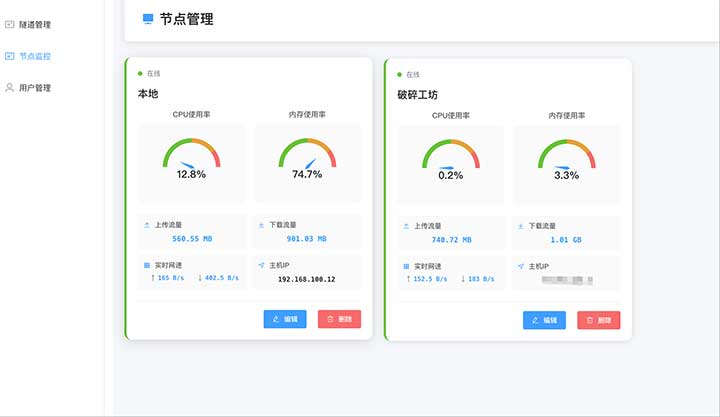Image resolution: width=720 pixels, height=417 pixels.
Task: Click the upload traffic icon on 本地 card
Action: (x=146, y=225)
